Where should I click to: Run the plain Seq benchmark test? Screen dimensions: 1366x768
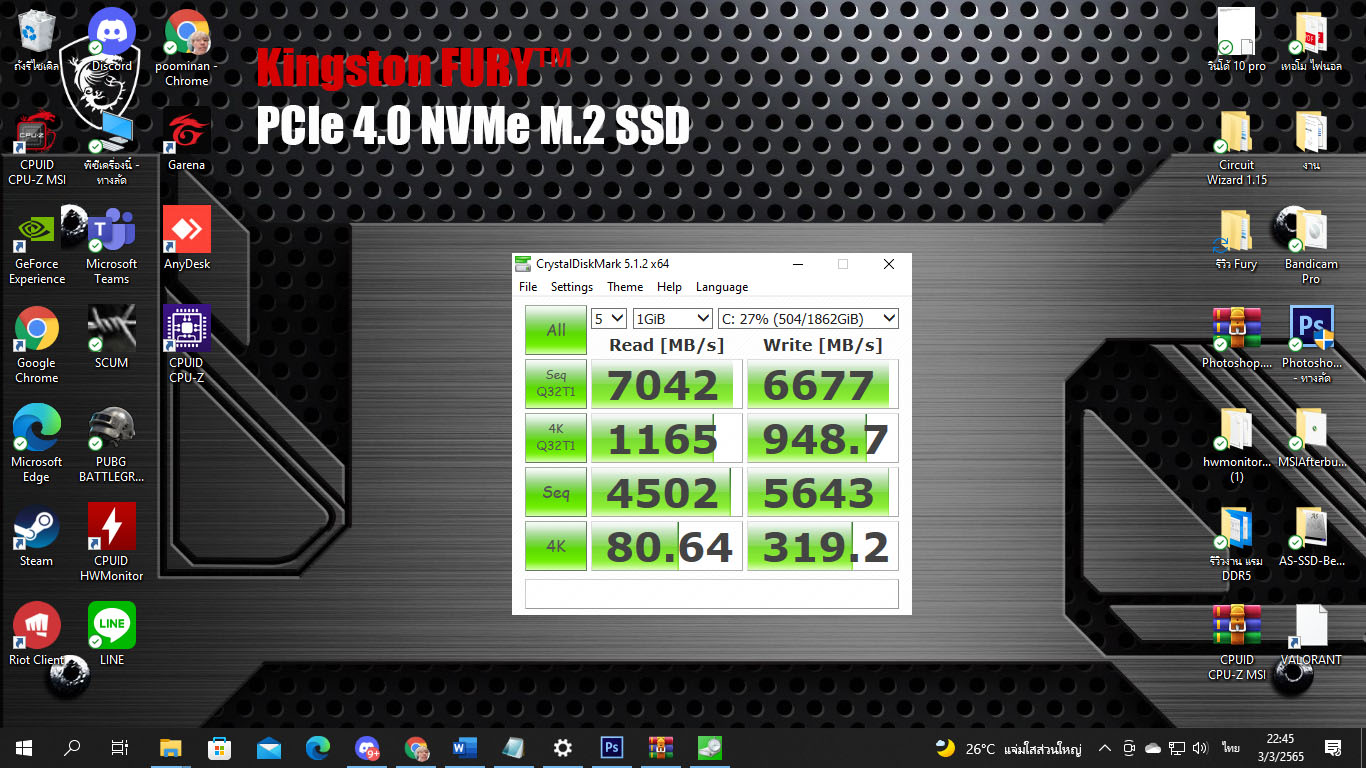coord(556,492)
